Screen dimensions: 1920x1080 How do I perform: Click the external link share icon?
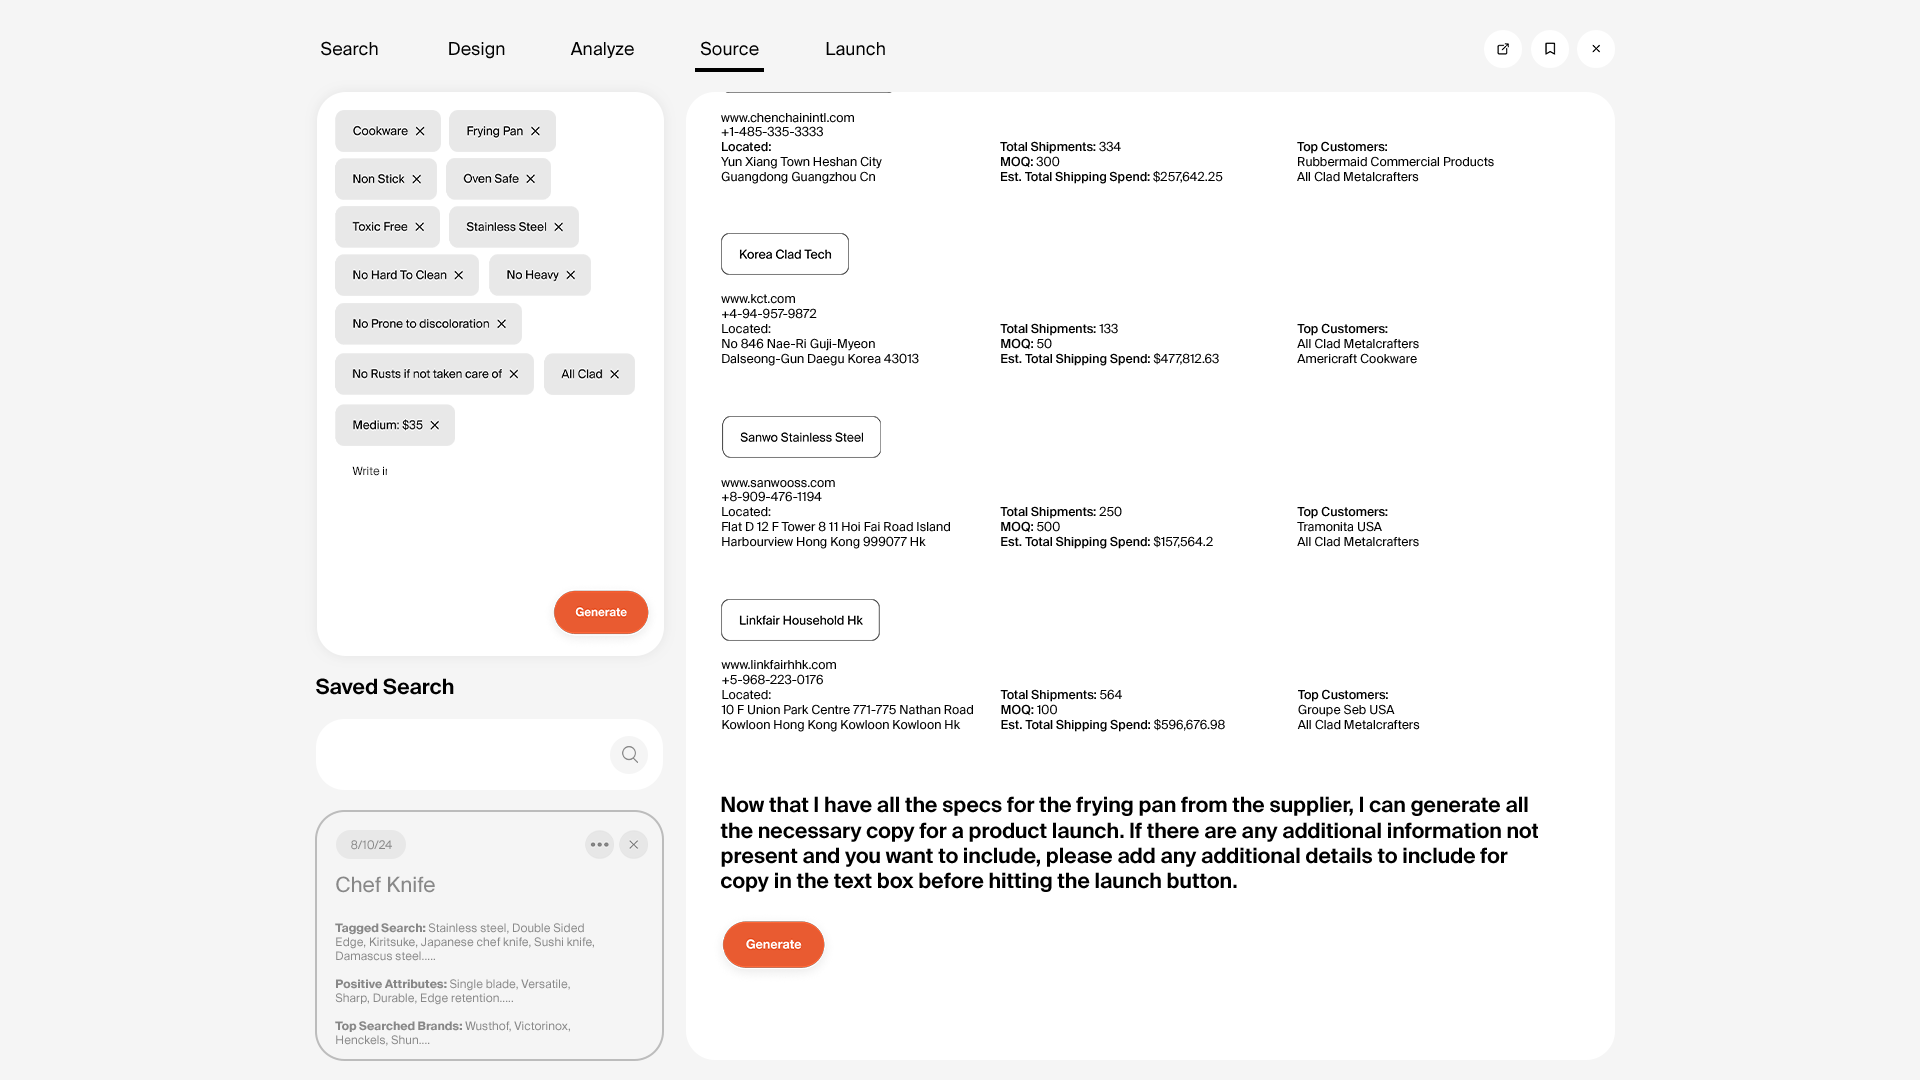tap(1502, 49)
